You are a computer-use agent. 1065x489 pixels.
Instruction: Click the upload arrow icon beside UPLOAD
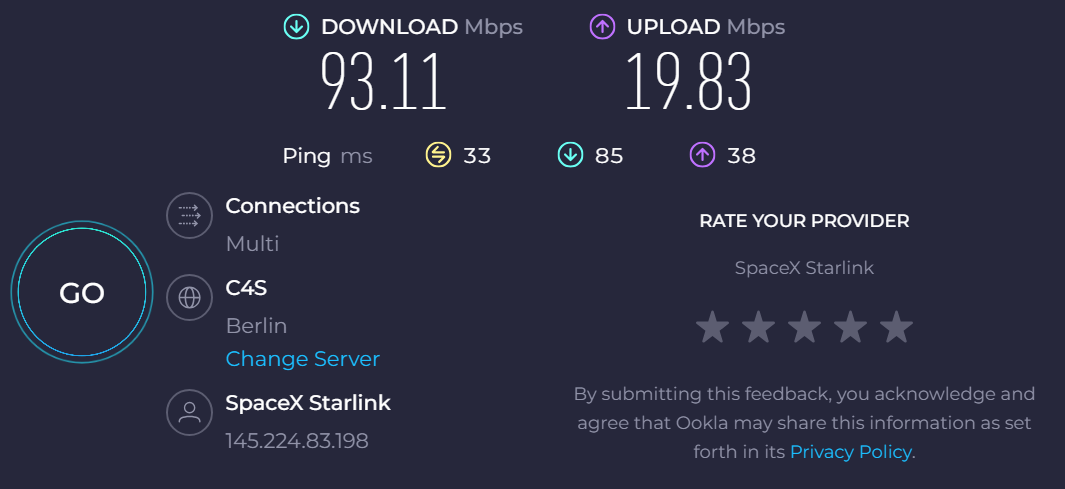point(602,27)
